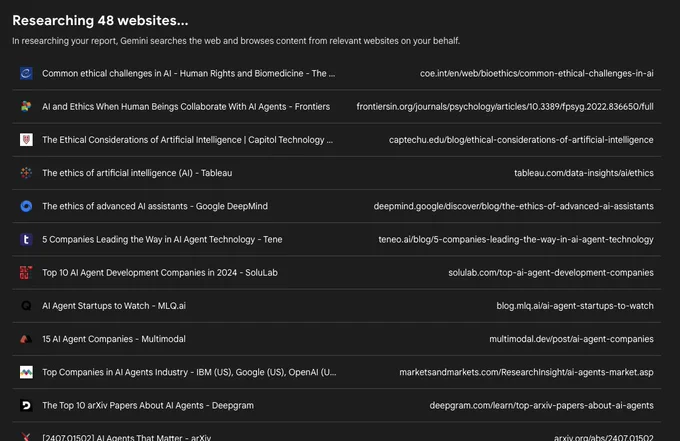Open '15 AI Agent Companies - Multimodal' result
This screenshot has height=441, width=680.
tap(114, 339)
